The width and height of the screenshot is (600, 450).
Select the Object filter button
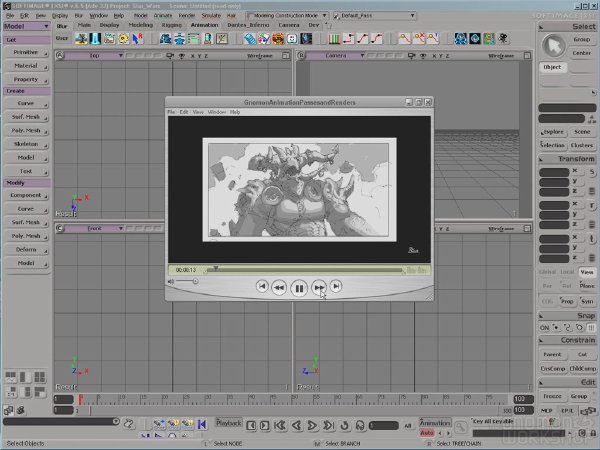[552, 67]
